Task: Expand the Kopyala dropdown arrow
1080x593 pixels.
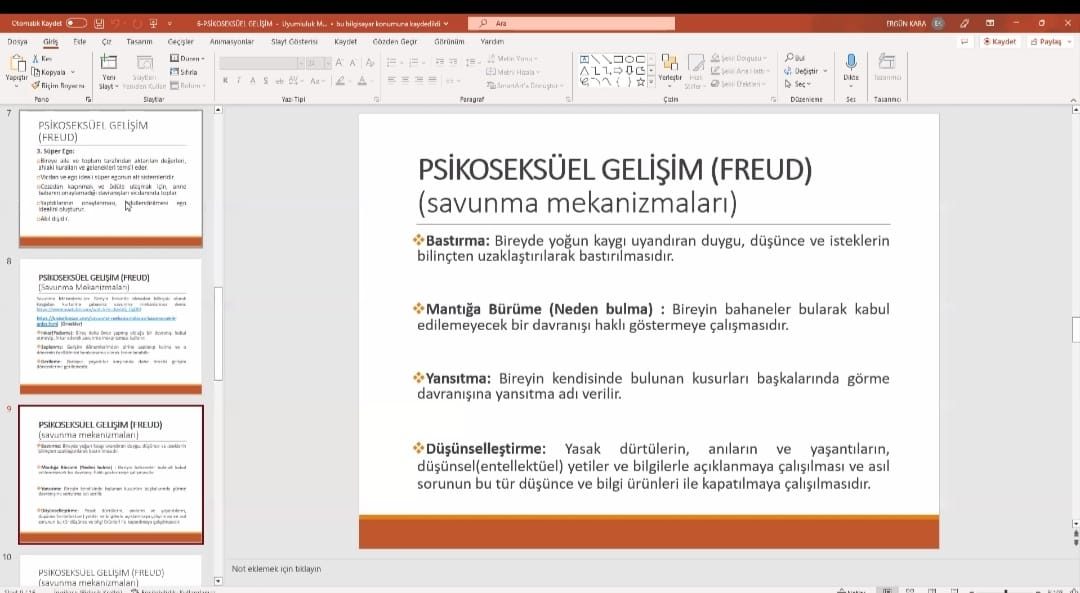Action: [73, 72]
